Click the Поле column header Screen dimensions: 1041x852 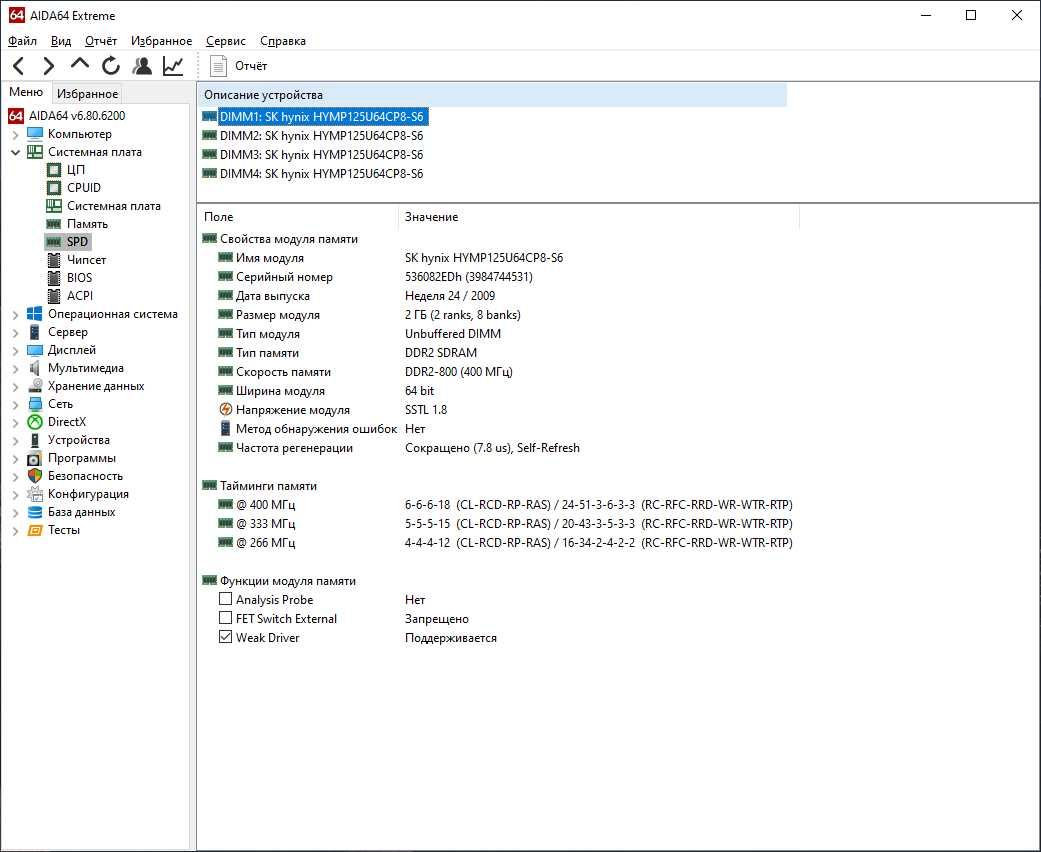tap(298, 217)
